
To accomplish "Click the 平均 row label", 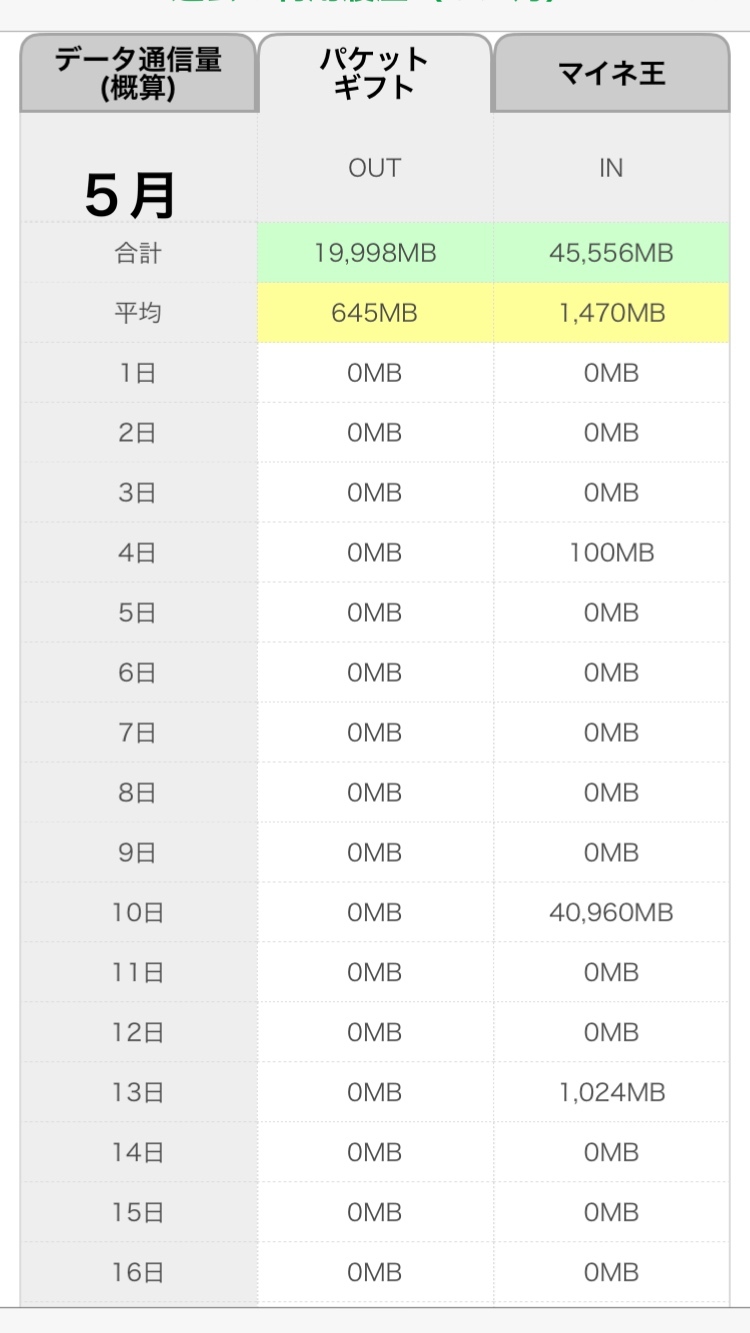I will (x=138, y=313).
